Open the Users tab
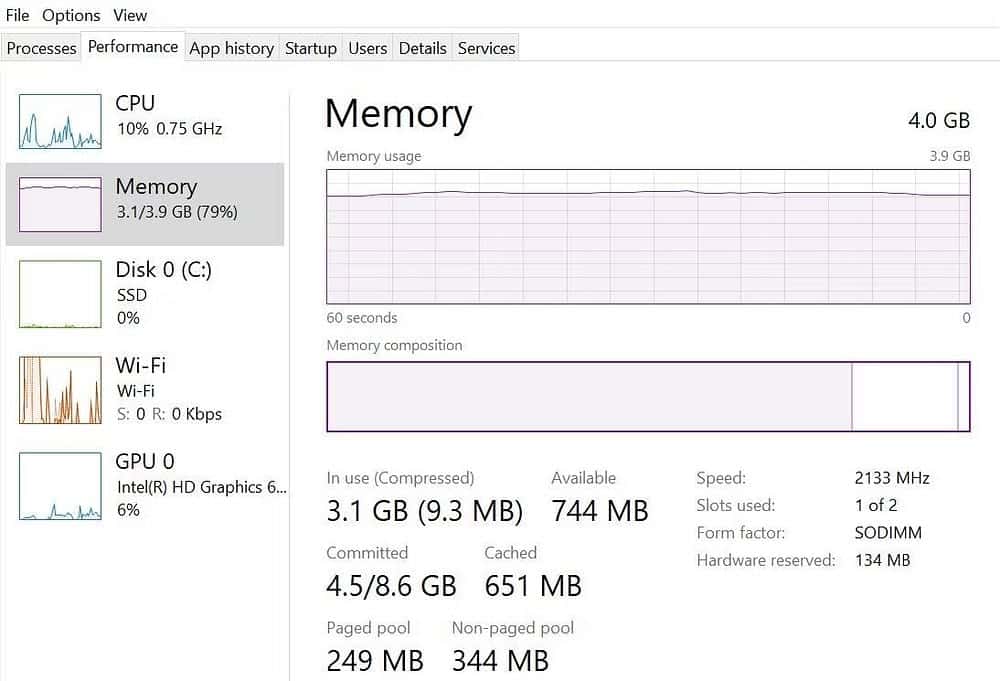The height and width of the screenshot is (681, 1000). [367, 48]
